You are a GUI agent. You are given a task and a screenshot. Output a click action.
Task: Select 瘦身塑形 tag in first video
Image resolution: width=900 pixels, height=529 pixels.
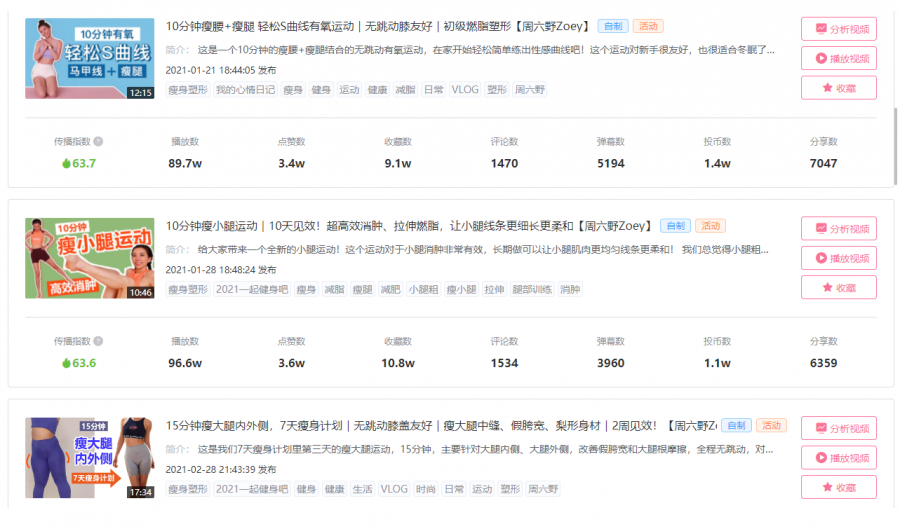(188, 90)
